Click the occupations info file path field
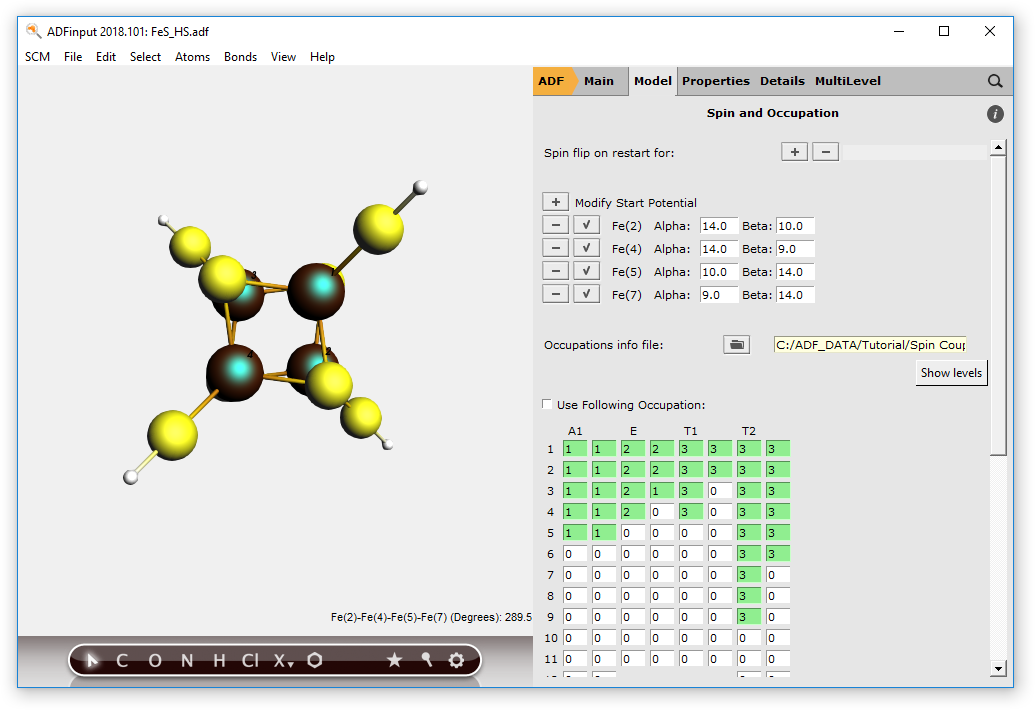 coord(870,344)
